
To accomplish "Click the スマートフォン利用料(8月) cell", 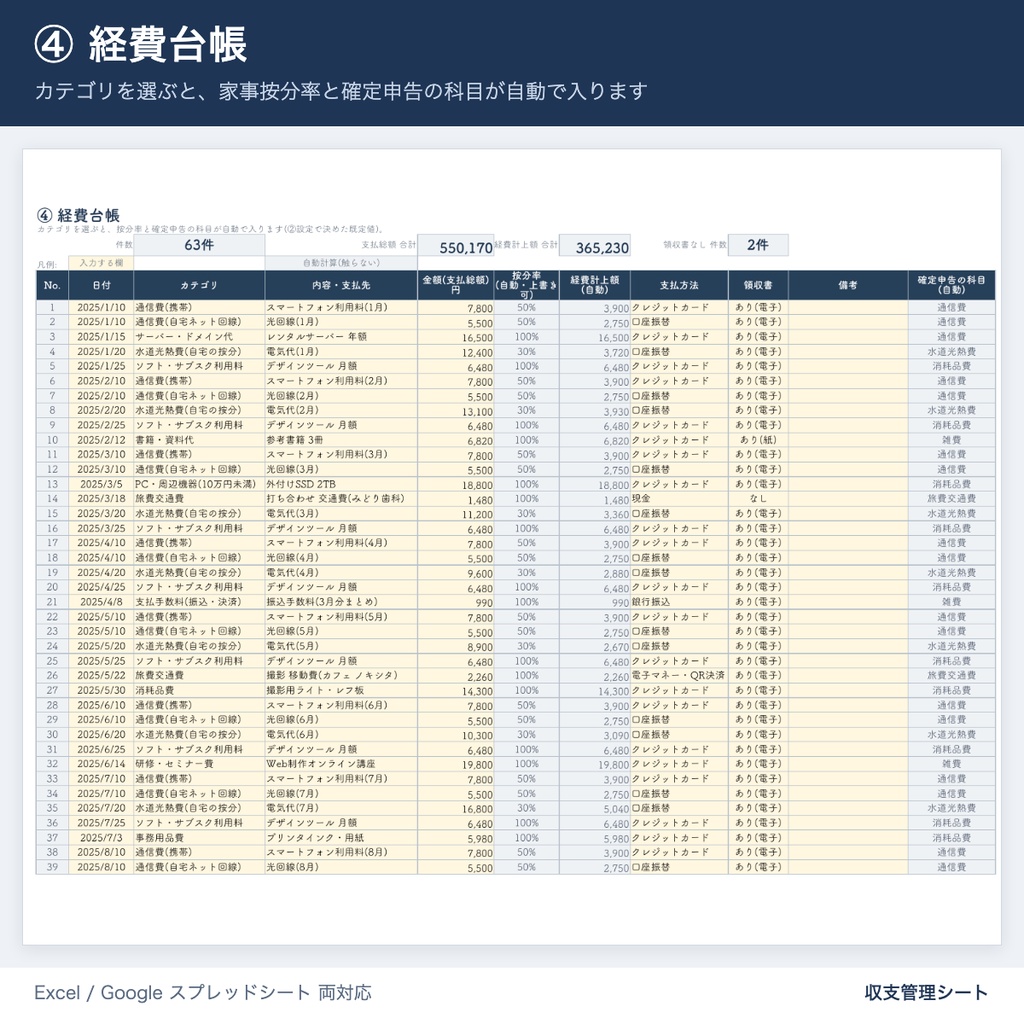I will (x=341, y=852).
